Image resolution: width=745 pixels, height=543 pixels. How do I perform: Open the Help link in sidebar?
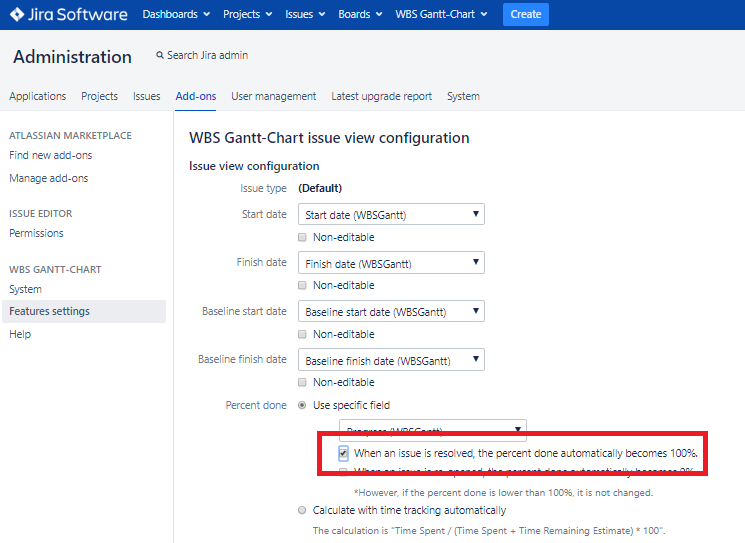(x=20, y=334)
